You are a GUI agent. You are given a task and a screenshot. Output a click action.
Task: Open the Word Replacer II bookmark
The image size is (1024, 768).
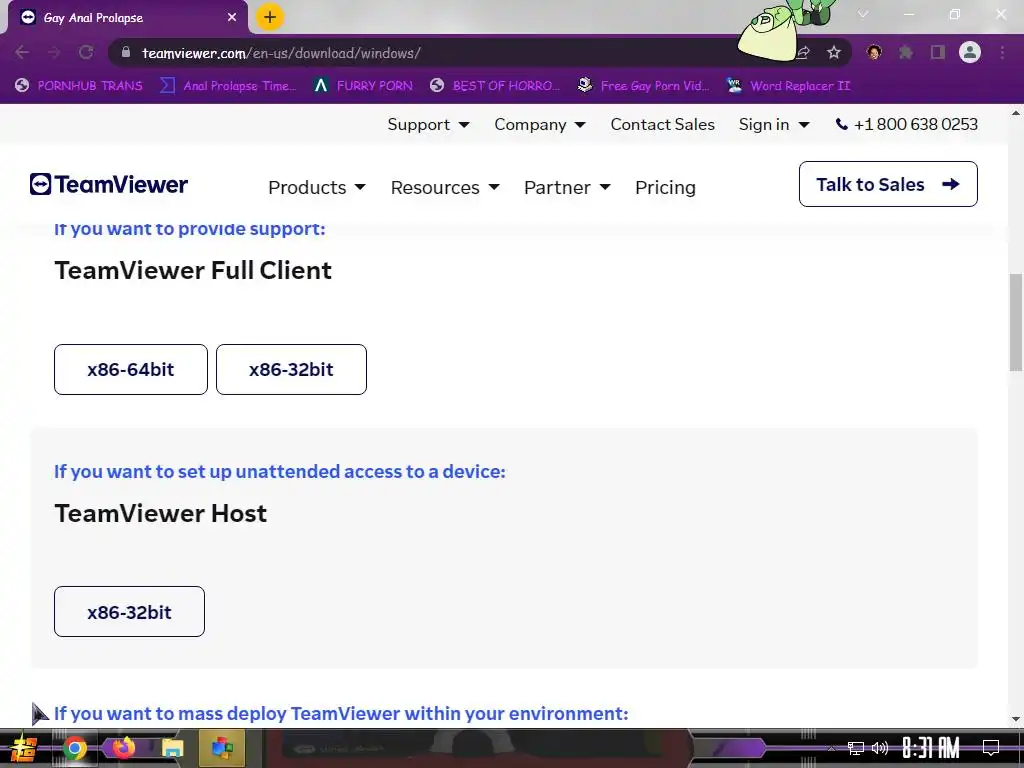[788, 86]
